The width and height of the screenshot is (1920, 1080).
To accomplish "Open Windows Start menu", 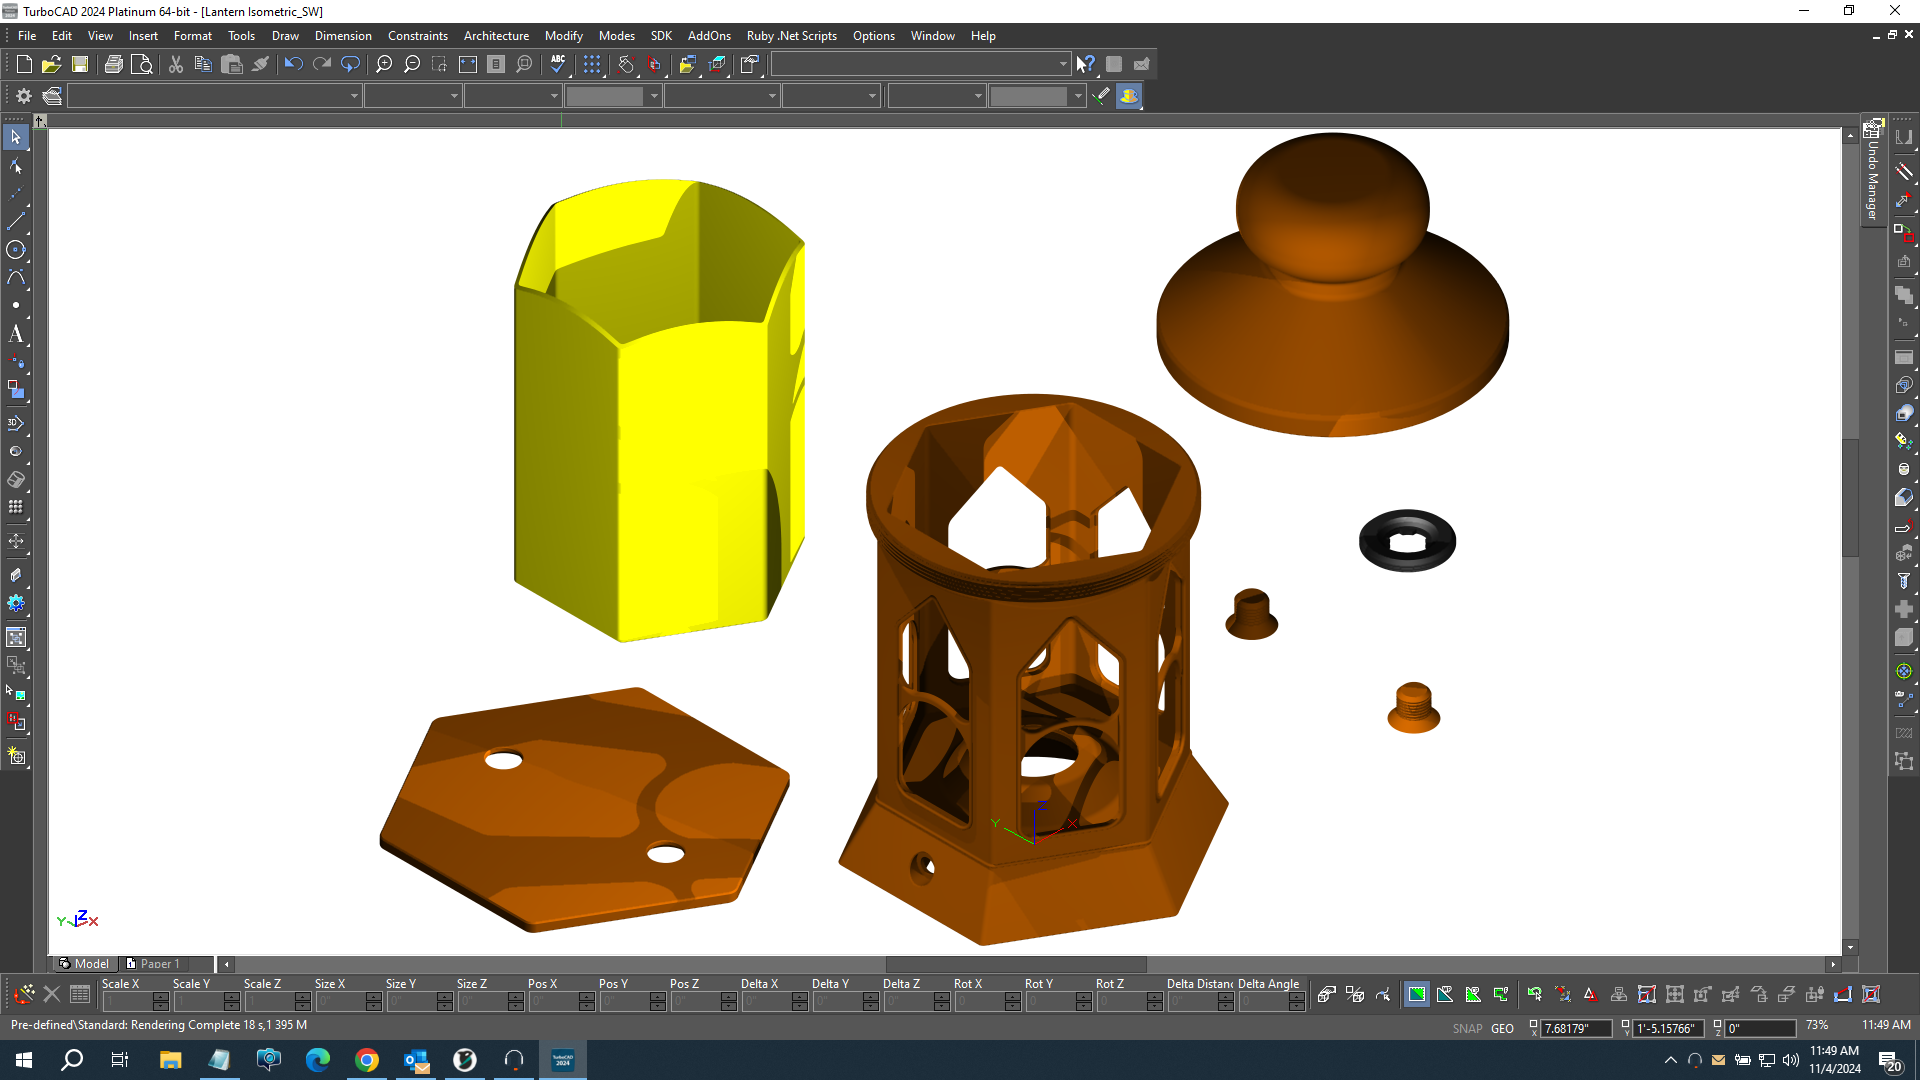I will tap(24, 1060).
